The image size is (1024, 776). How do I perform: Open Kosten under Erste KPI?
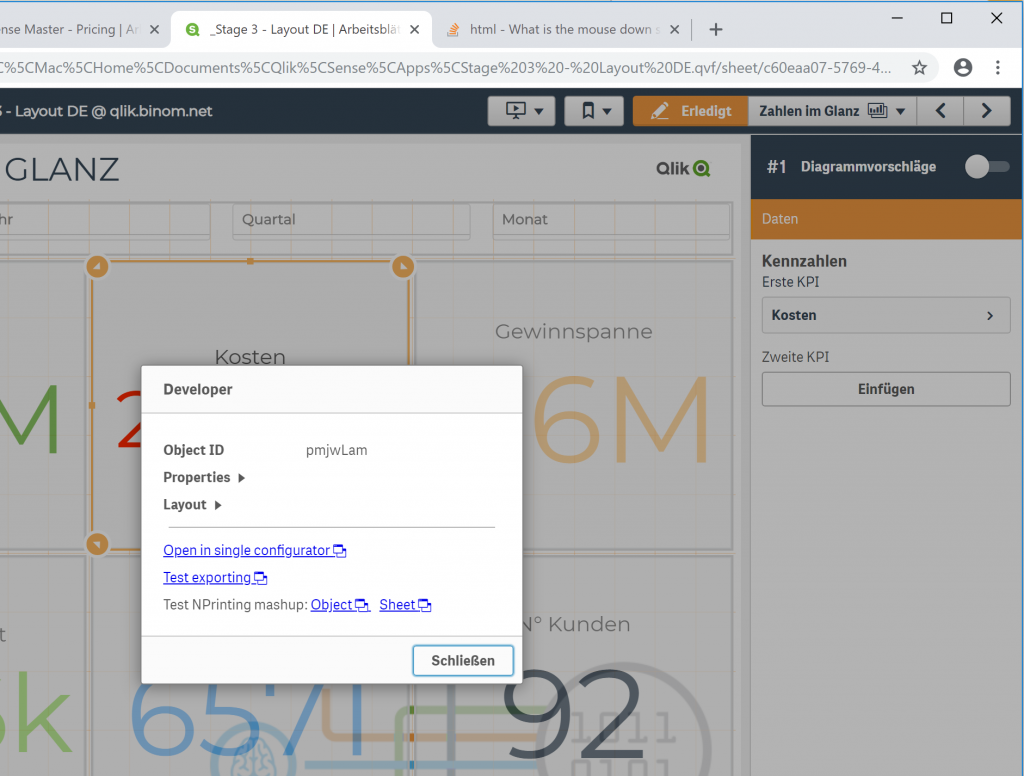click(x=885, y=315)
